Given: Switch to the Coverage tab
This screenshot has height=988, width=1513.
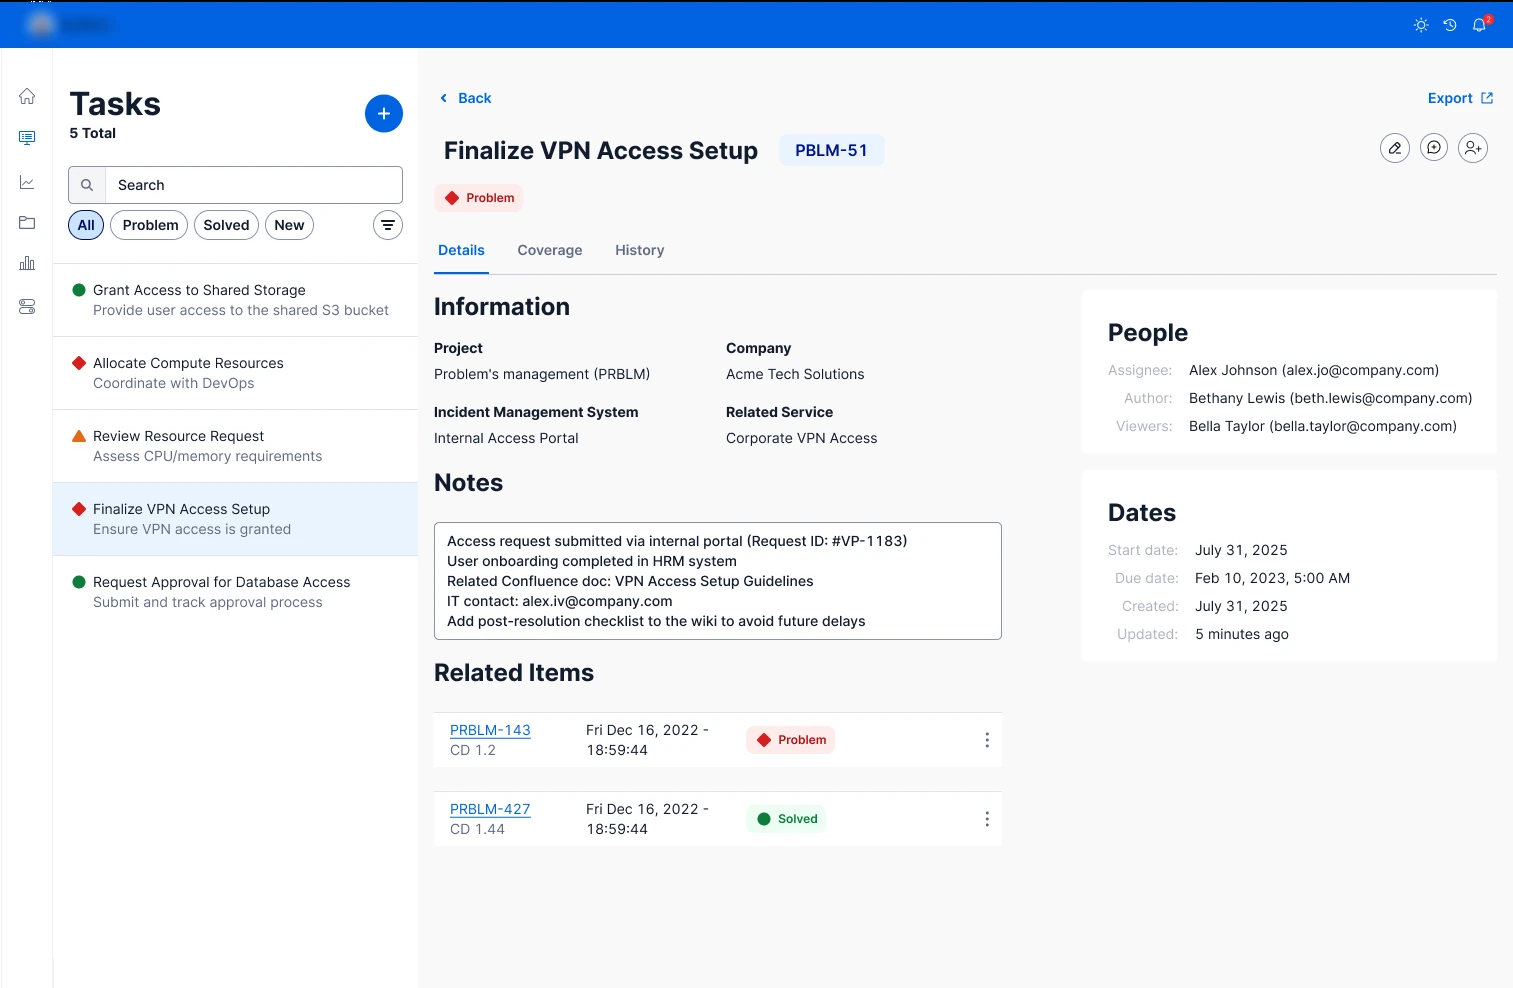Looking at the screenshot, I should [550, 250].
